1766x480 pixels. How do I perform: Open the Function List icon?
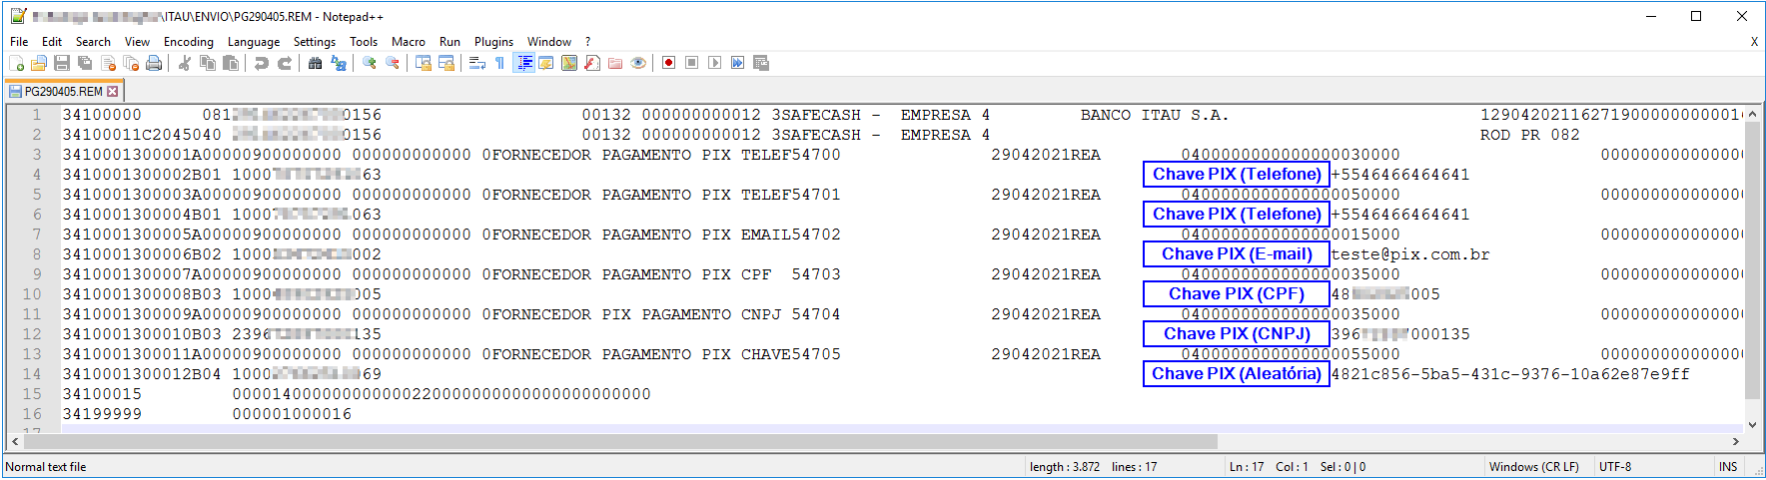(592, 63)
